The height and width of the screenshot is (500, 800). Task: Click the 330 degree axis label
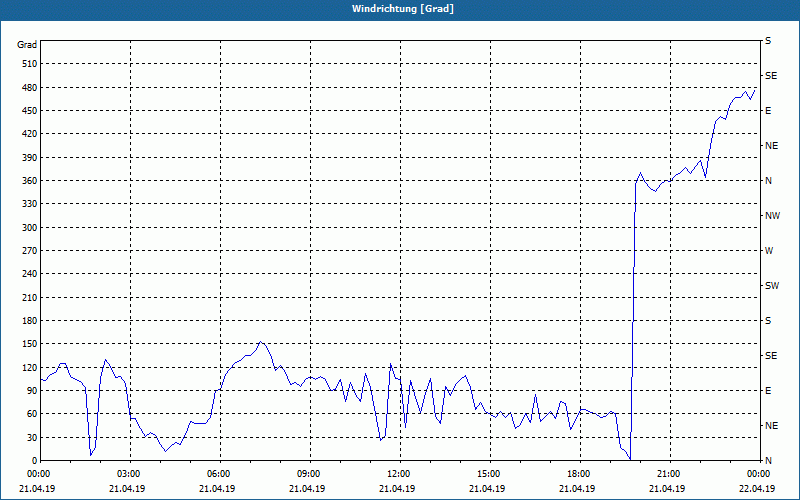click(x=29, y=204)
